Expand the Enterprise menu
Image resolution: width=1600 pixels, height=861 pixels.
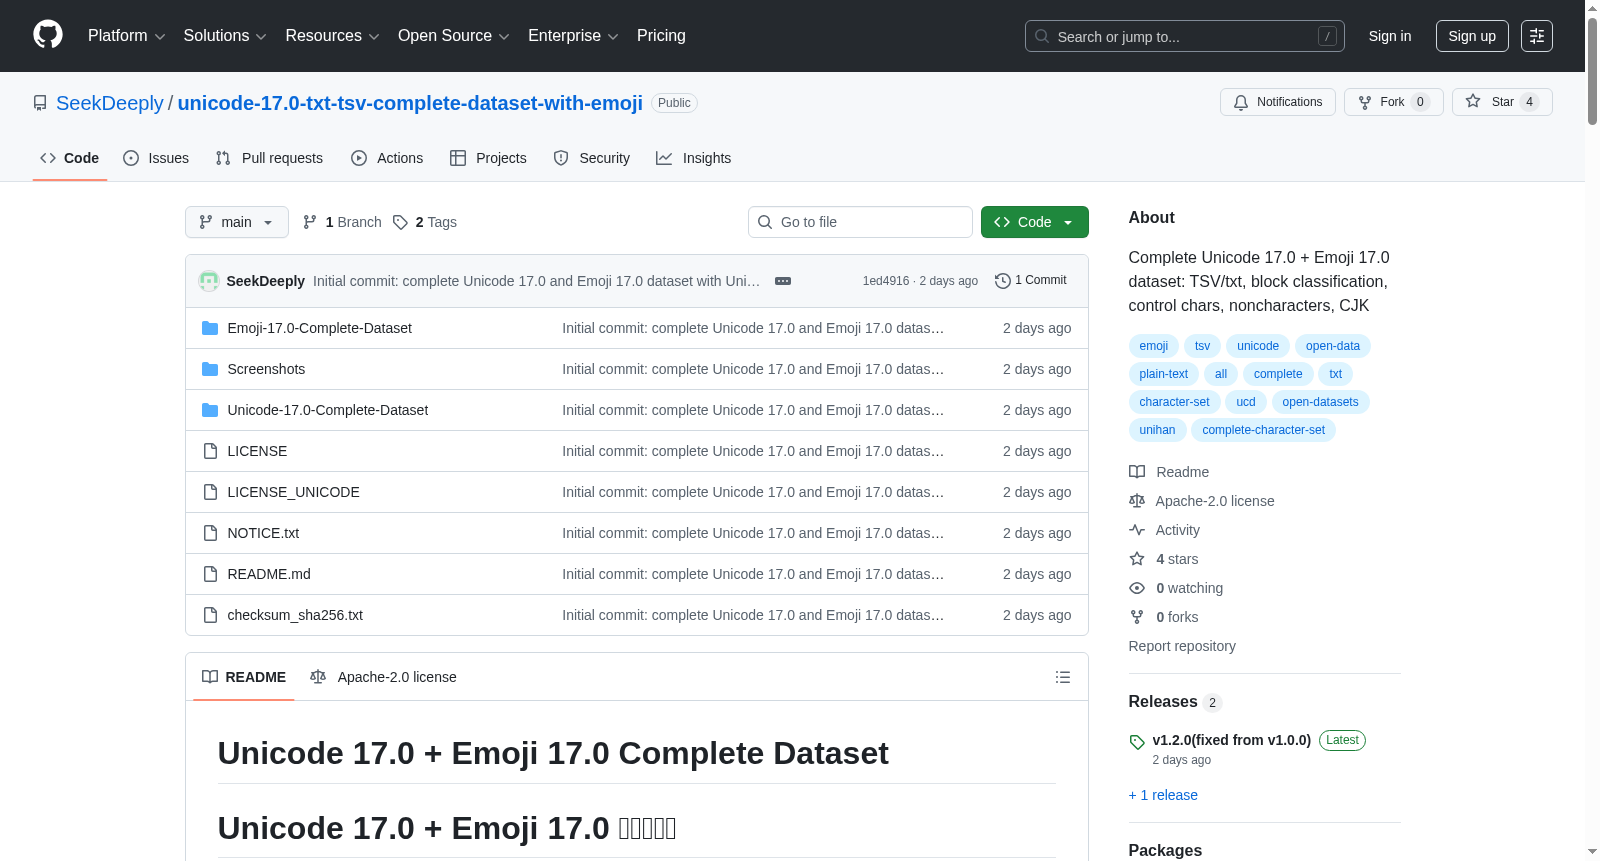tap(573, 36)
